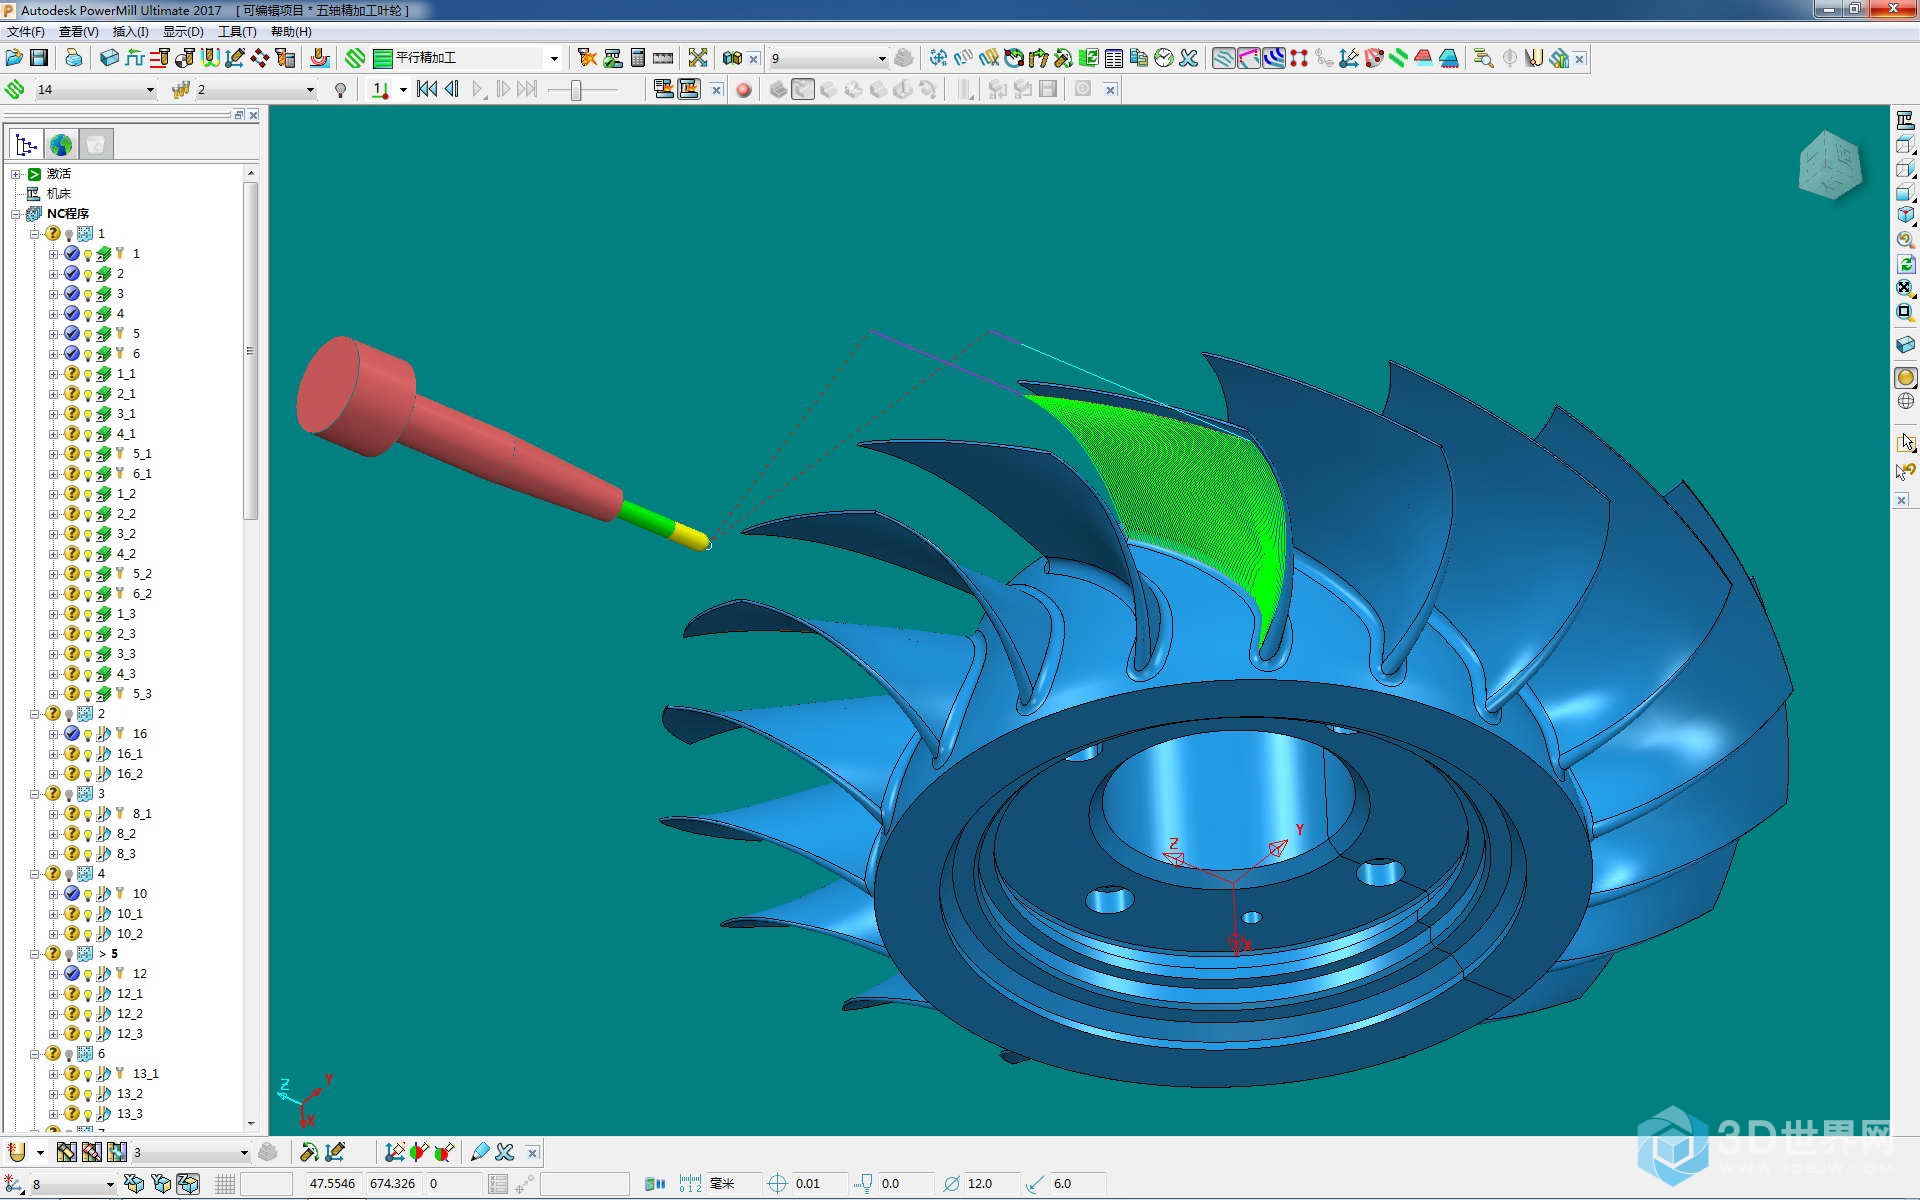Open the 显示(D) menu
The width and height of the screenshot is (1920, 1200).
pos(183,32)
